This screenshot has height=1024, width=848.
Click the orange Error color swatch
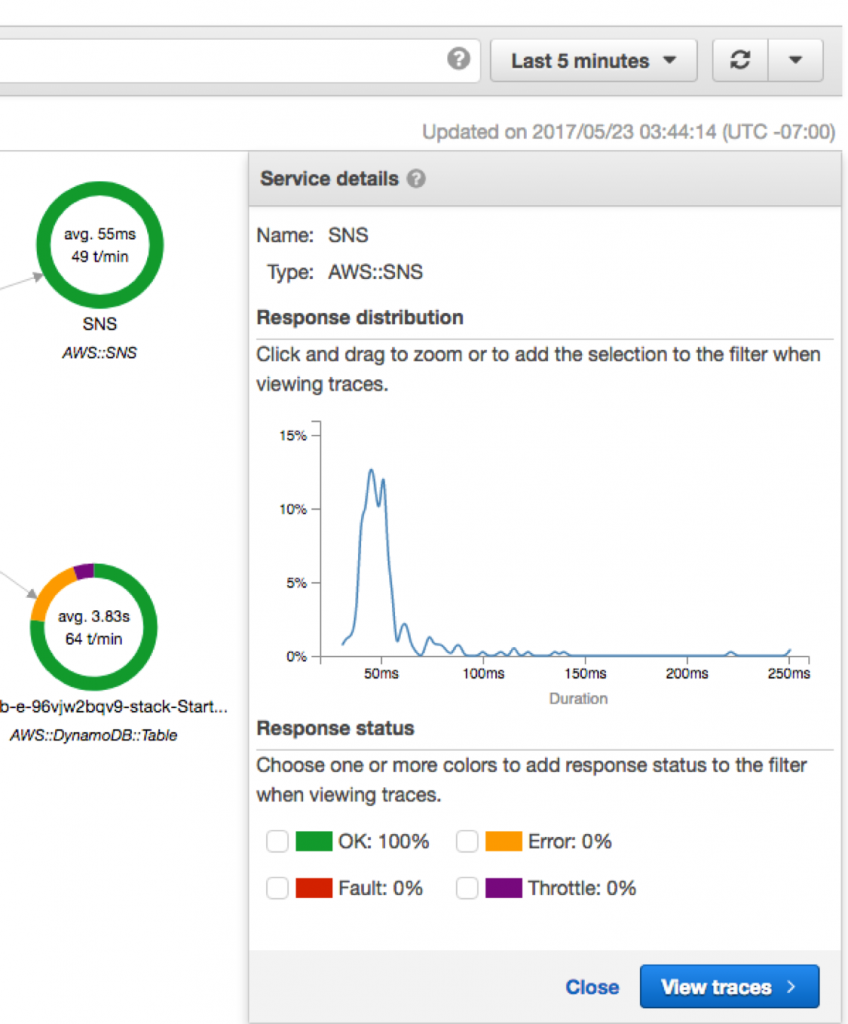pos(504,841)
